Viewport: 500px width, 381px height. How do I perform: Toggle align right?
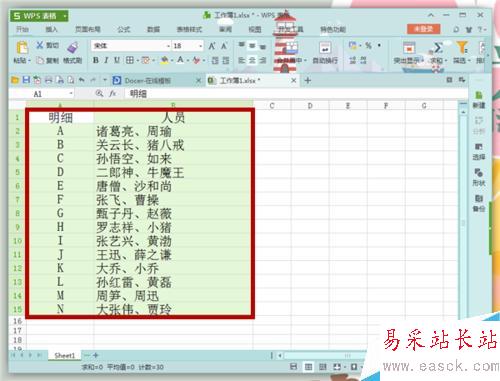[x=263, y=60]
